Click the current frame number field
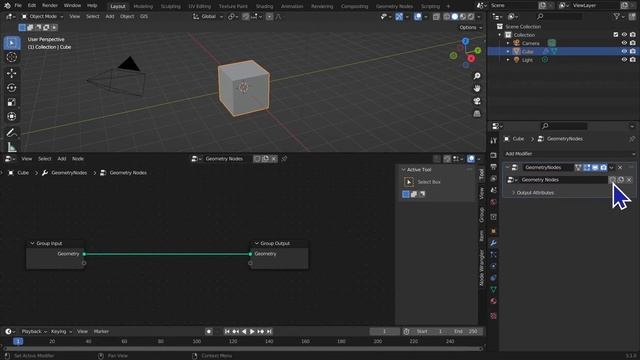 coord(384,331)
